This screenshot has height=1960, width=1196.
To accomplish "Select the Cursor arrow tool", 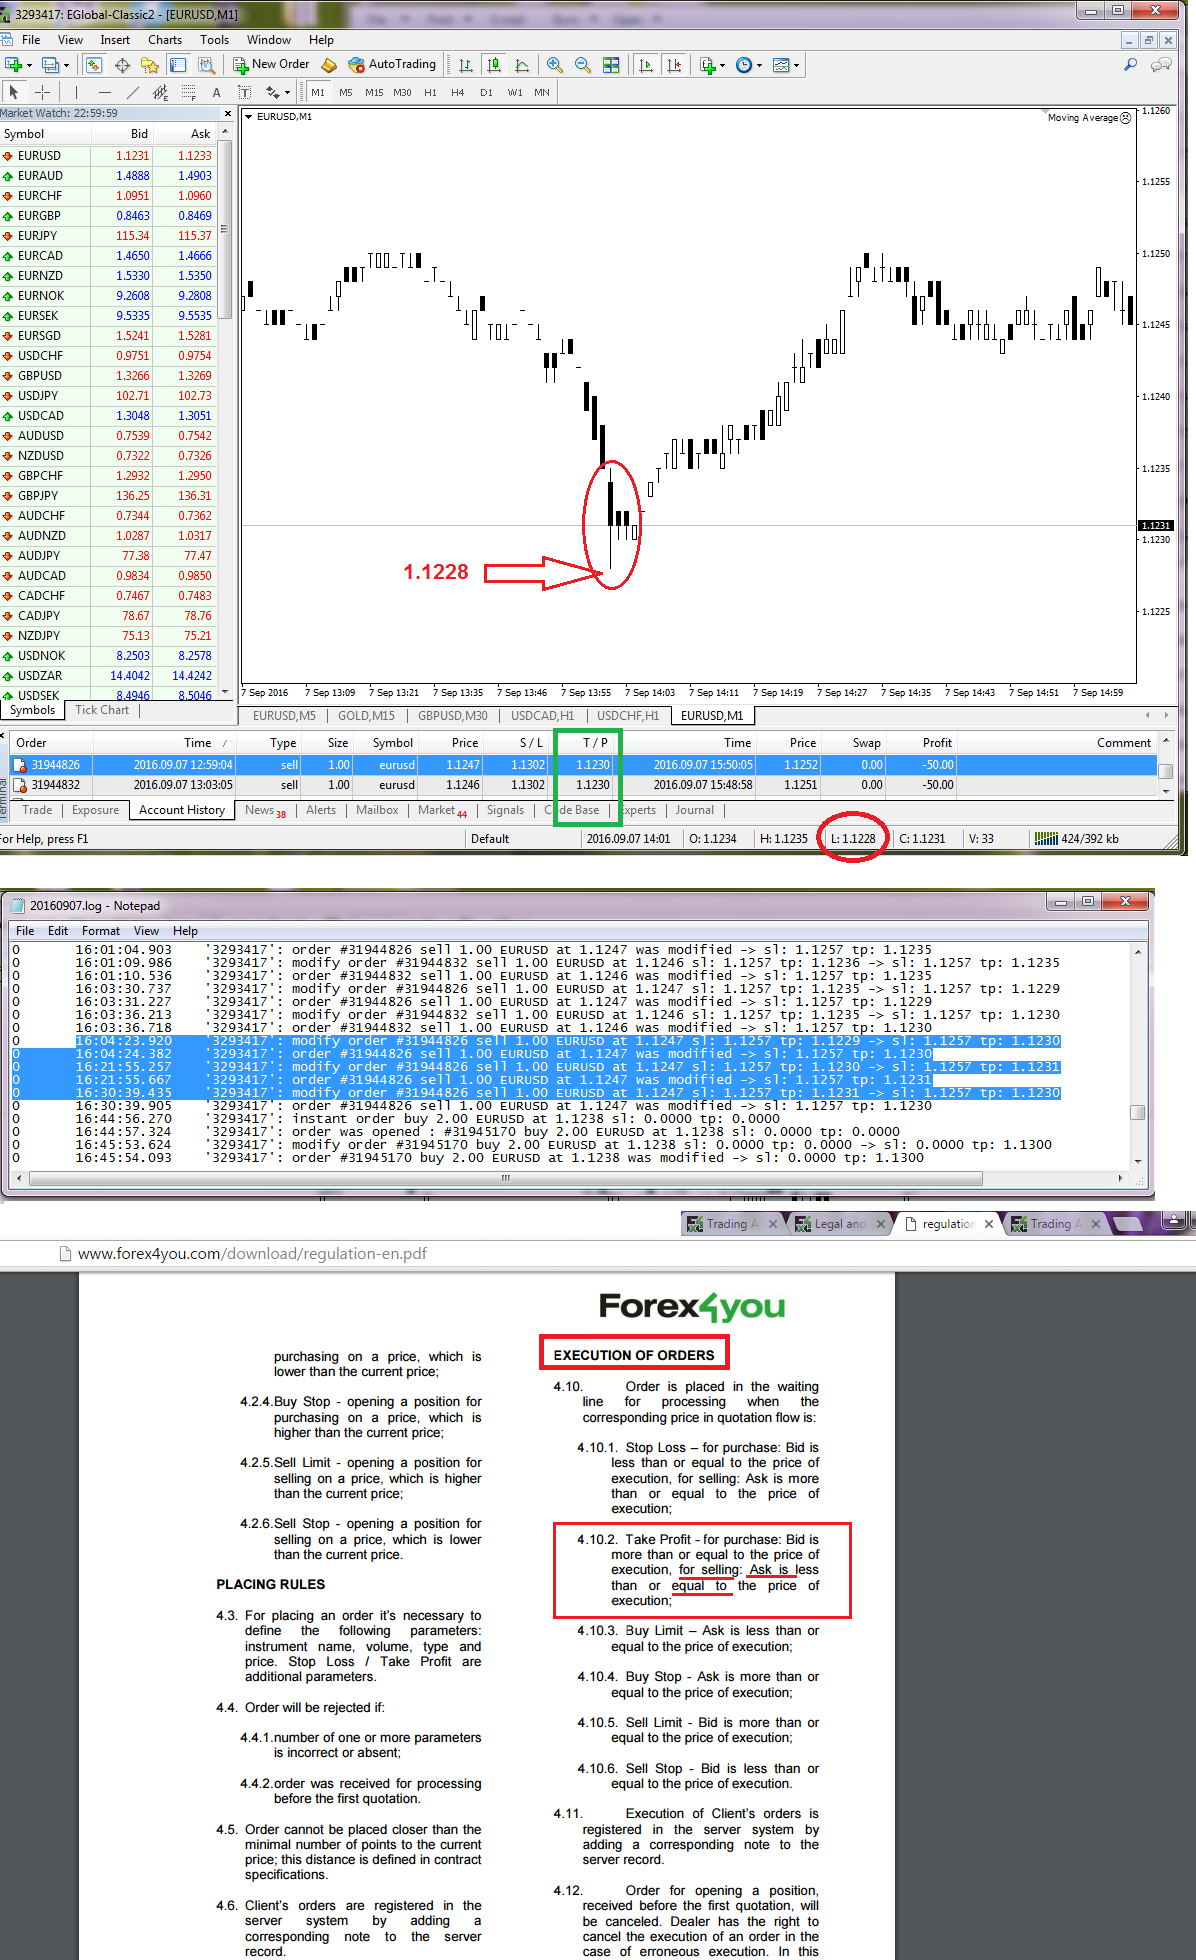I will pyautogui.click(x=14, y=92).
